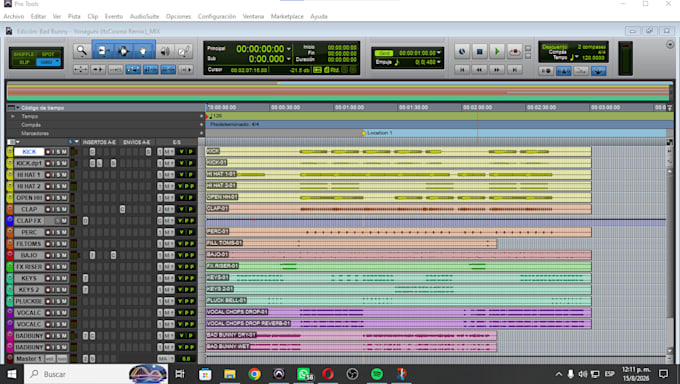
Task: Open the edit window toolbar menu arrow
Action: coord(670,45)
